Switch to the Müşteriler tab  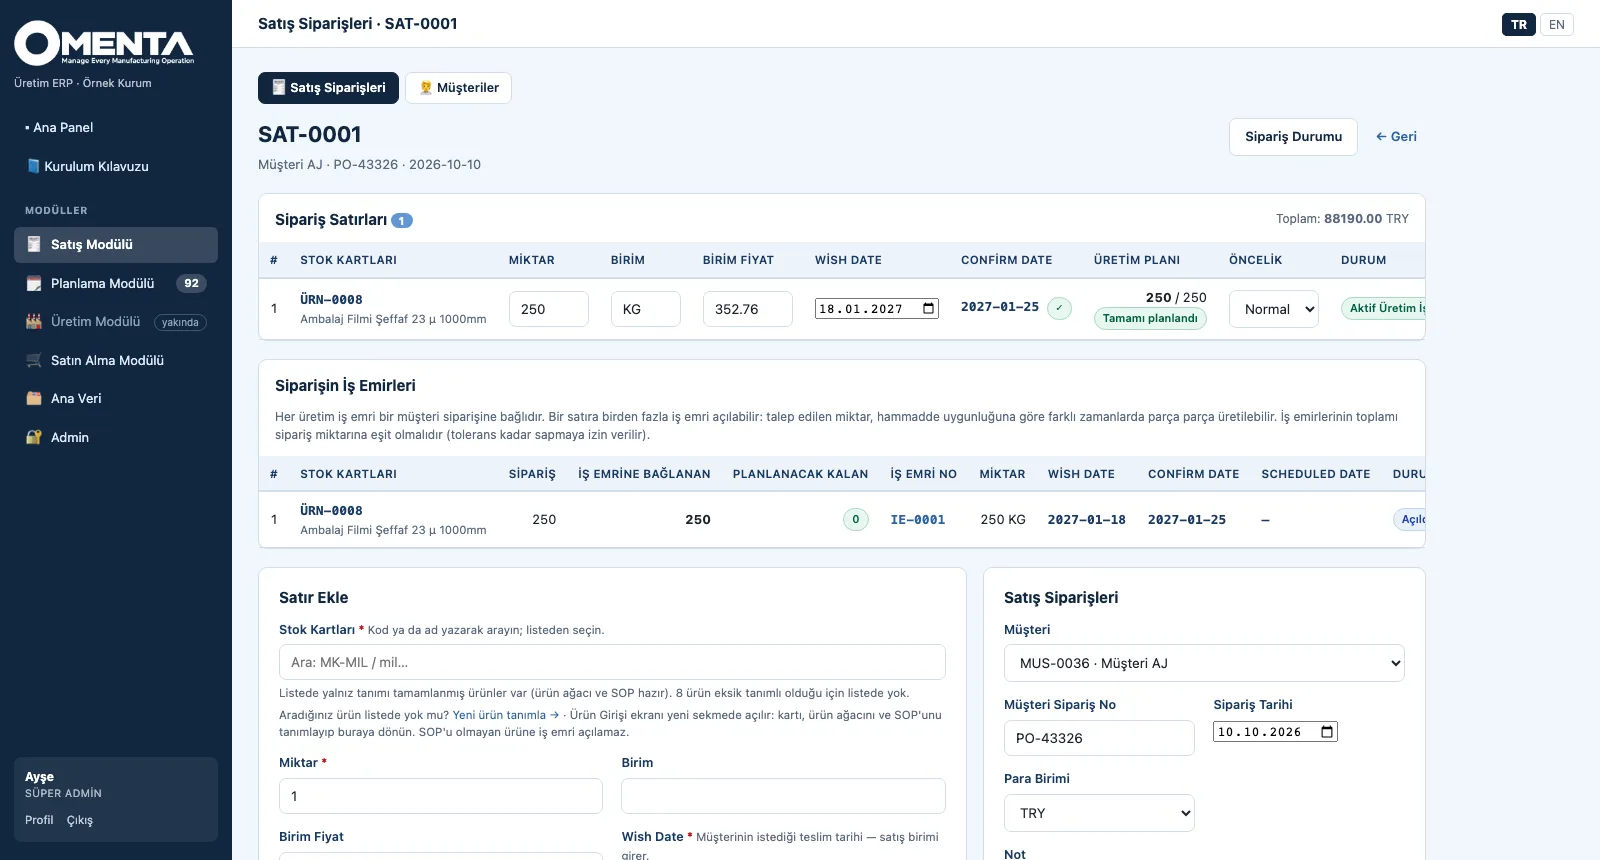tap(458, 88)
